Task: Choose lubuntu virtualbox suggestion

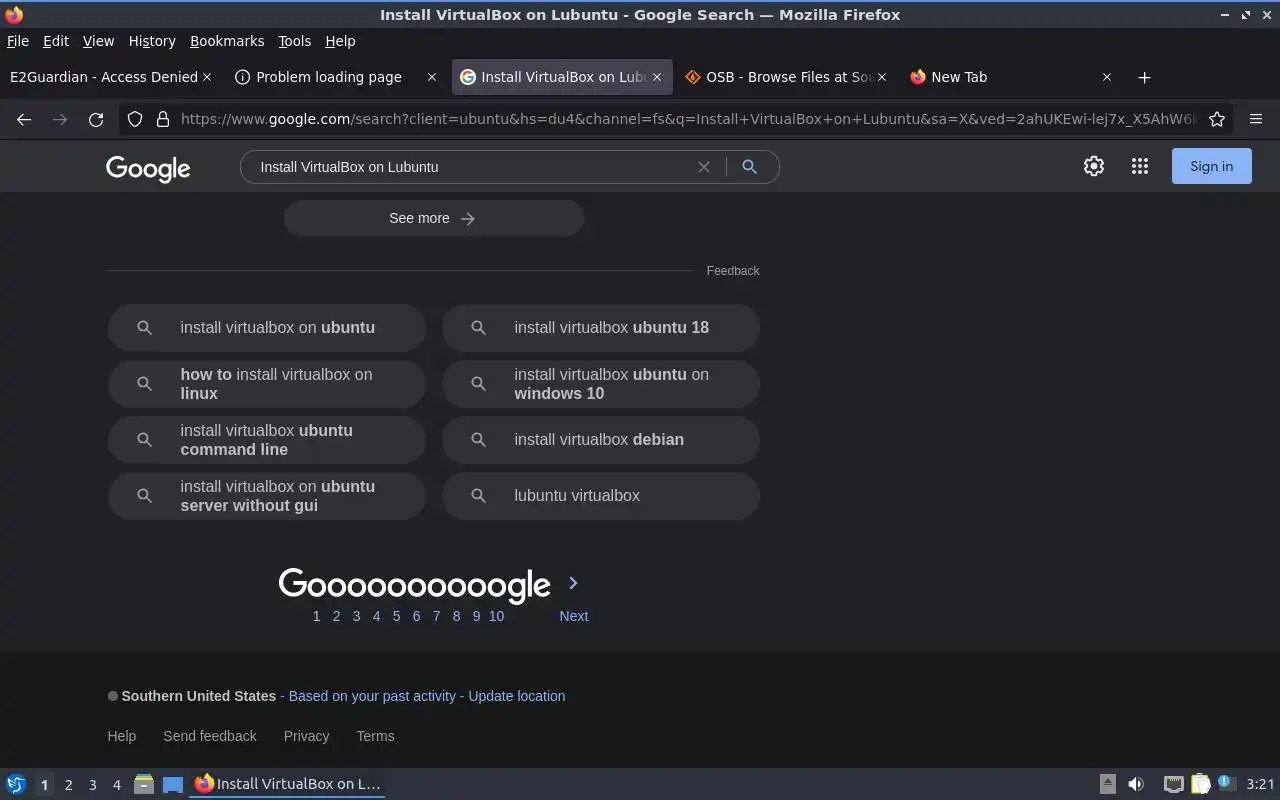Action: (601, 496)
